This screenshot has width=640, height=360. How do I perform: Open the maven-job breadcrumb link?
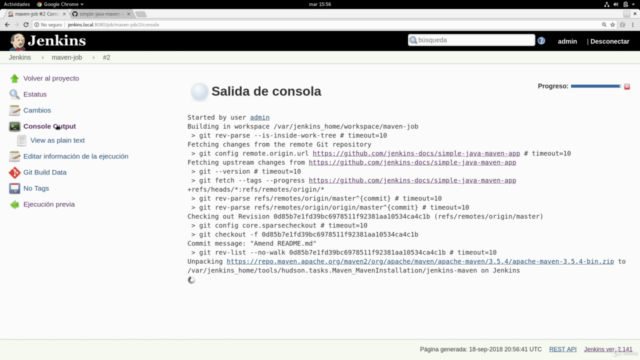(x=67, y=58)
